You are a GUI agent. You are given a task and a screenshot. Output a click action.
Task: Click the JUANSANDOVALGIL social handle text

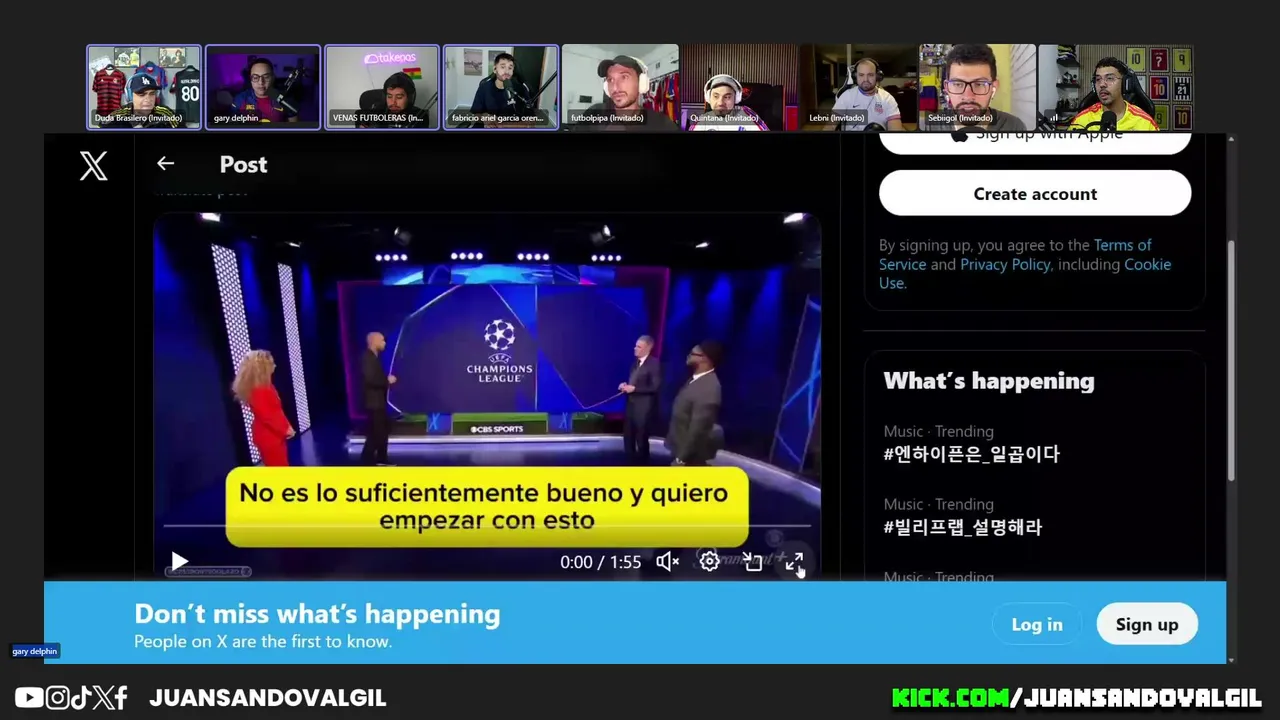(x=267, y=698)
